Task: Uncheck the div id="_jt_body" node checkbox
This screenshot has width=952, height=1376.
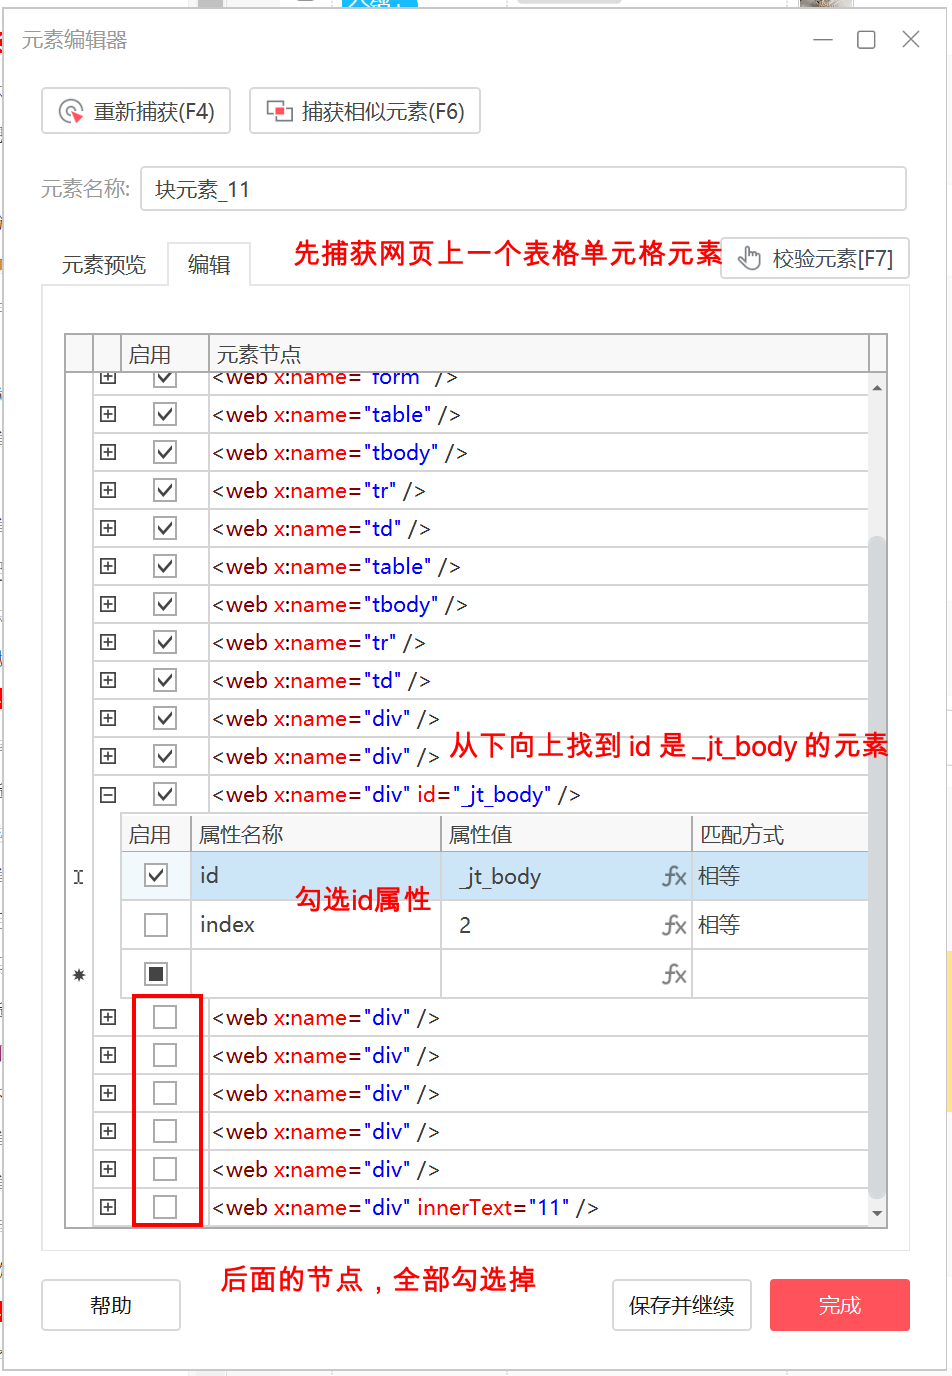Action: click(x=165, y=794)
